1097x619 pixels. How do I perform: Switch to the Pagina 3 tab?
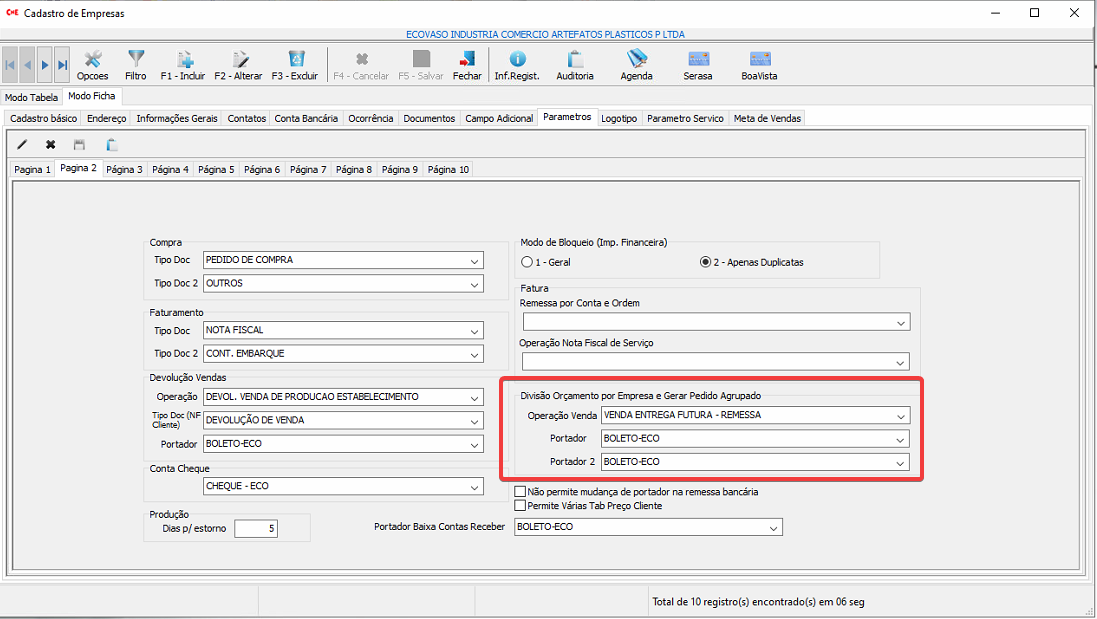point(125,170)
